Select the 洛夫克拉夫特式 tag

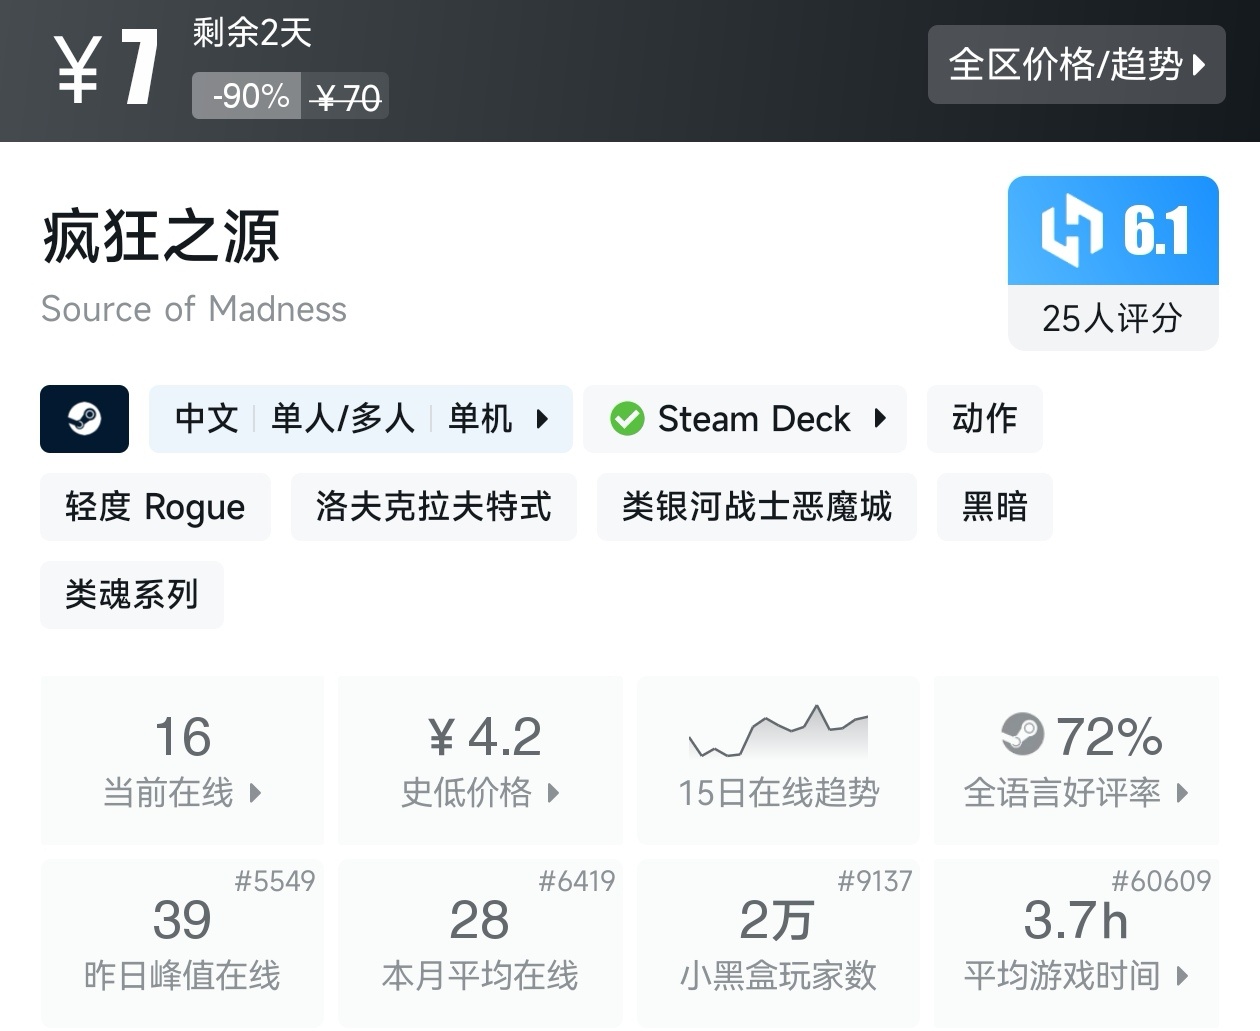click(x=434, y=507)
